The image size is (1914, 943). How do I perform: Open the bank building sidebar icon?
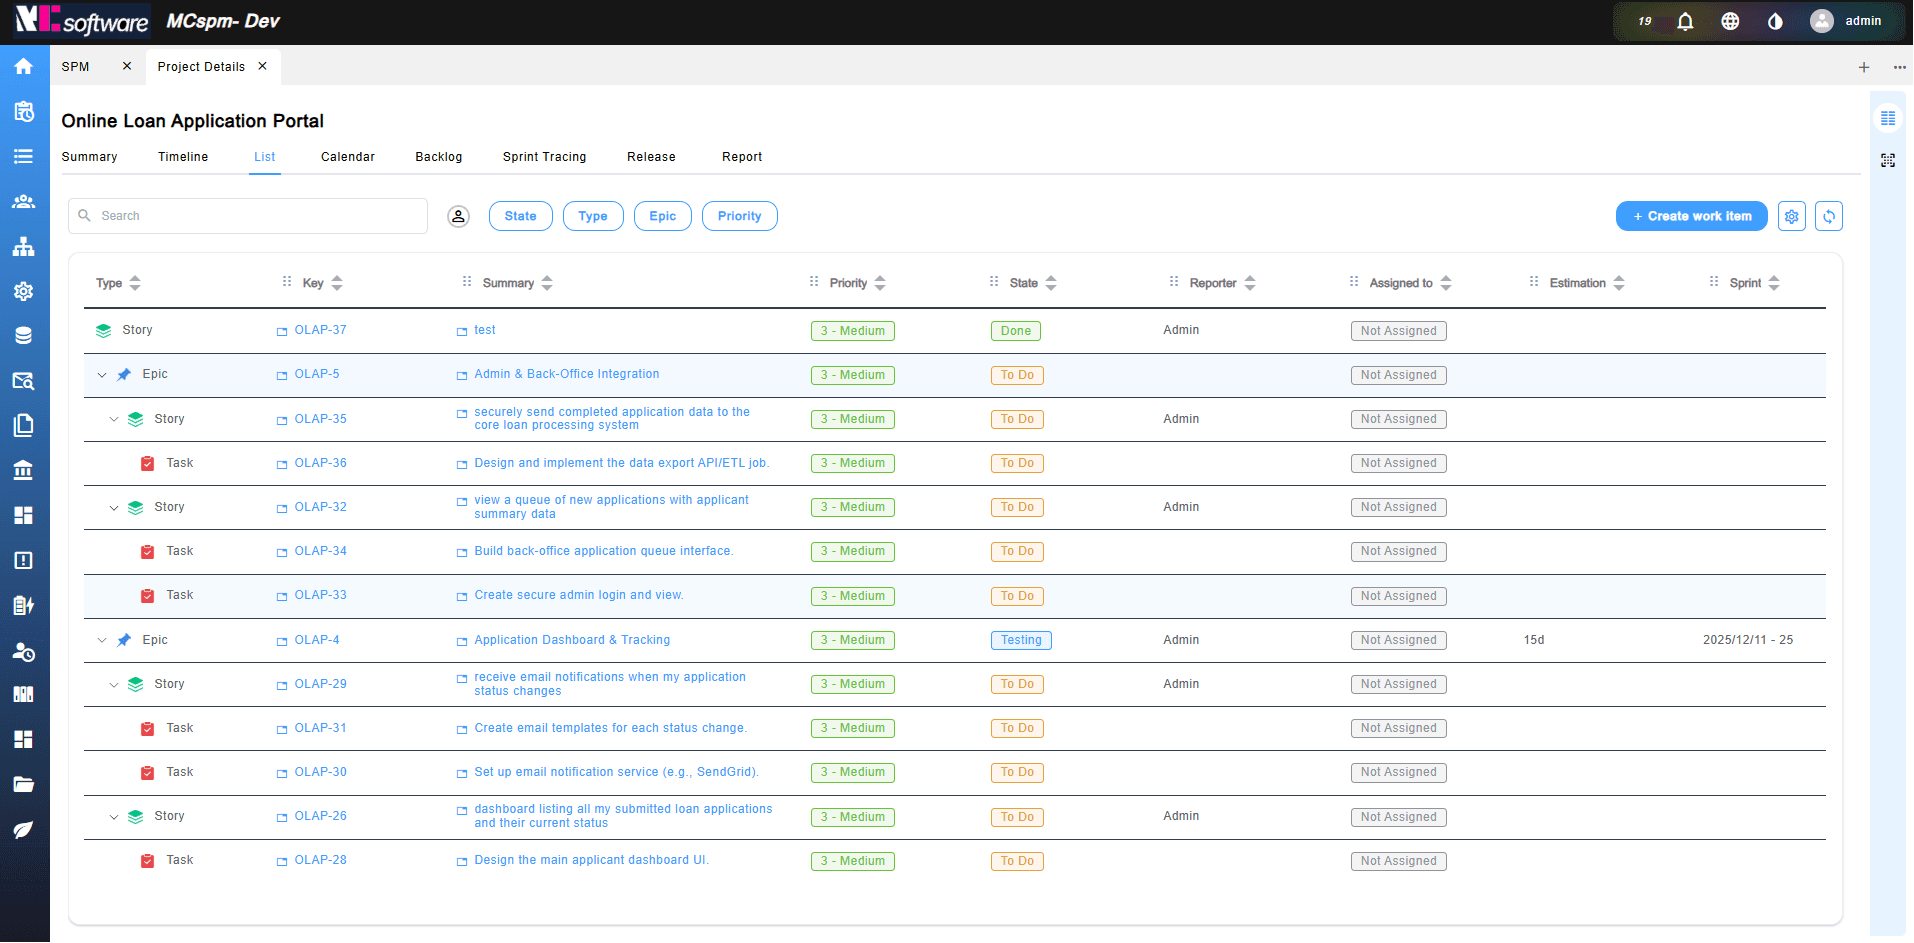tap(24, 470)
